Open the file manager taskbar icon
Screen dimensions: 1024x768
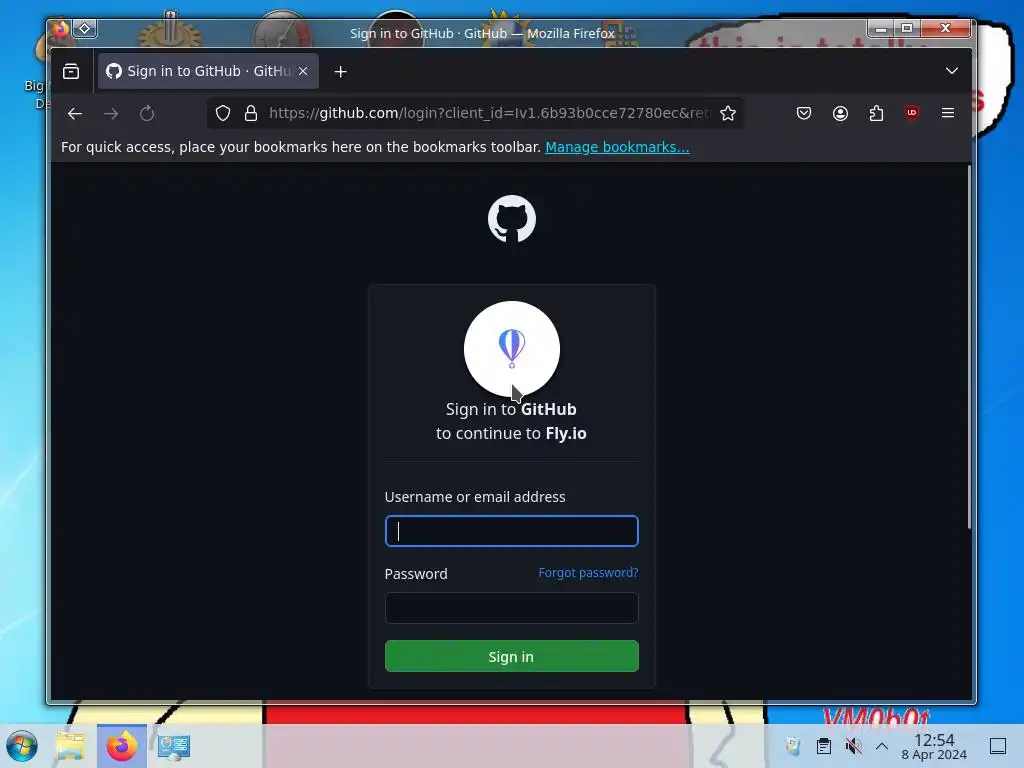(71, 746)
